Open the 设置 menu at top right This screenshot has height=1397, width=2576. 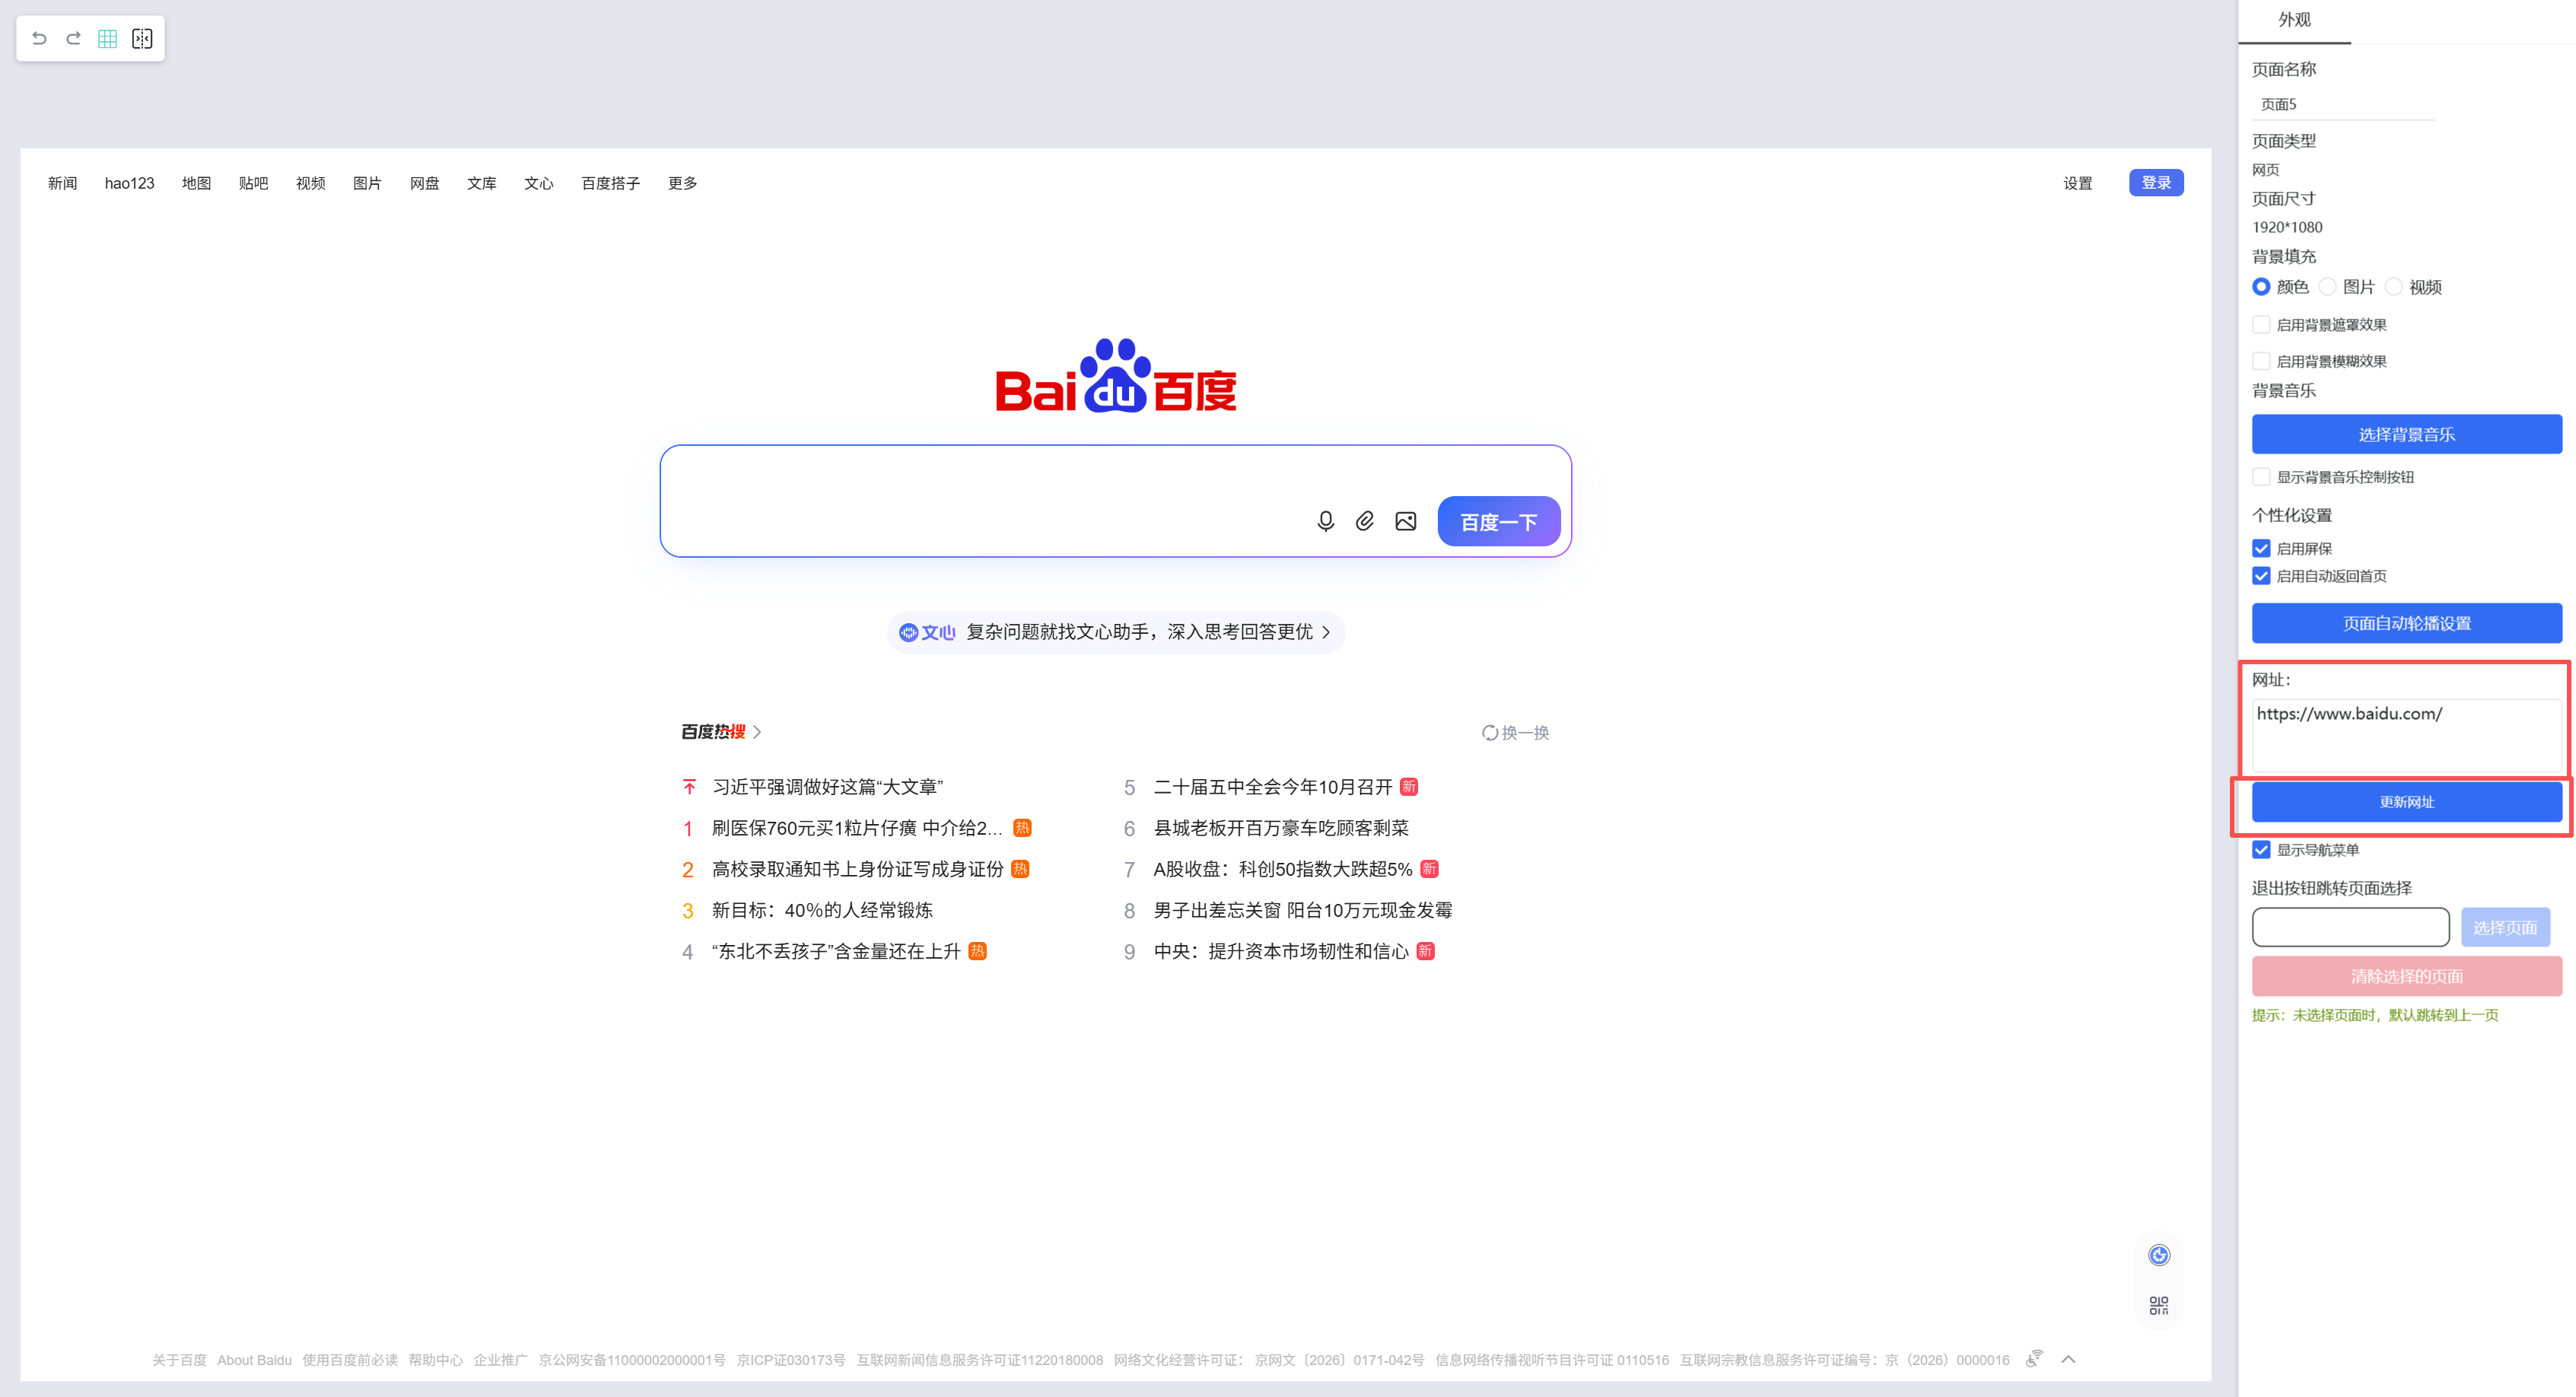click(x=2078, y=183)
